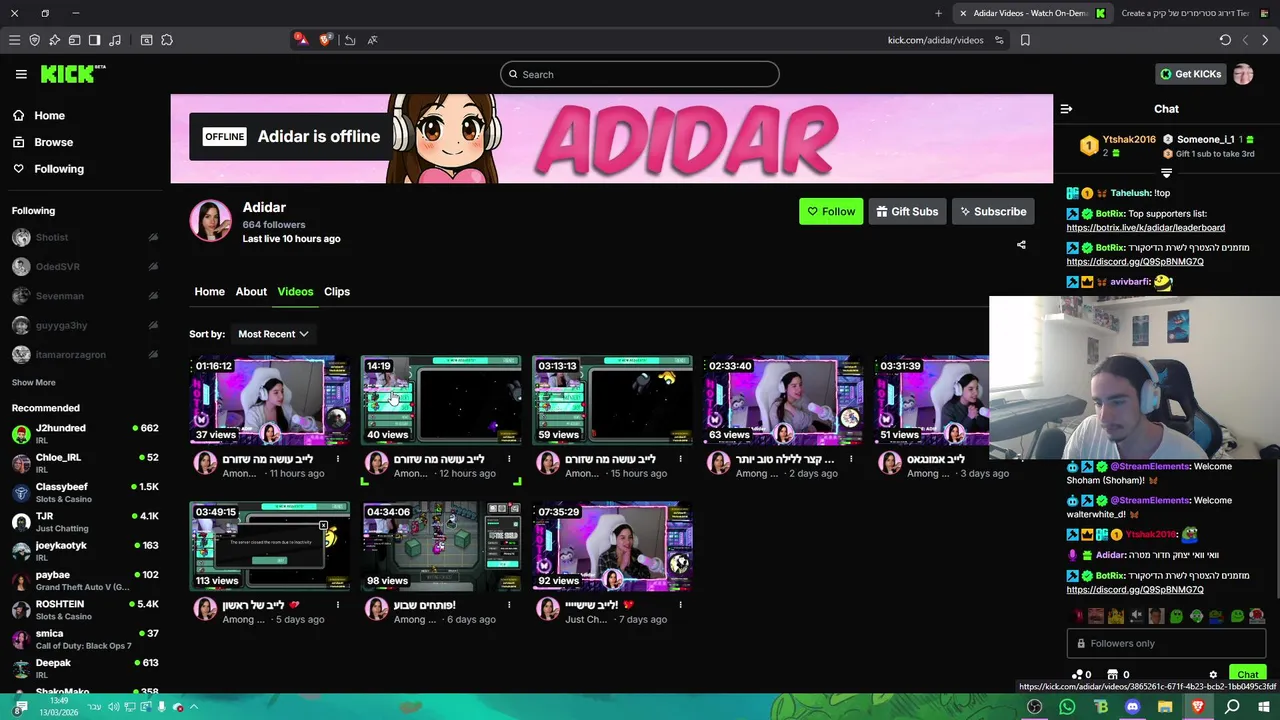Click the browser translate page icon
The width and height of the screenshot is (1280, 720).
coord(372,40)
